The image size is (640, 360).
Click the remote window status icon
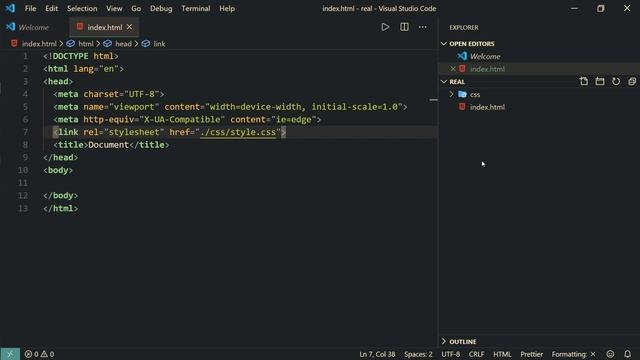(10, 354)
